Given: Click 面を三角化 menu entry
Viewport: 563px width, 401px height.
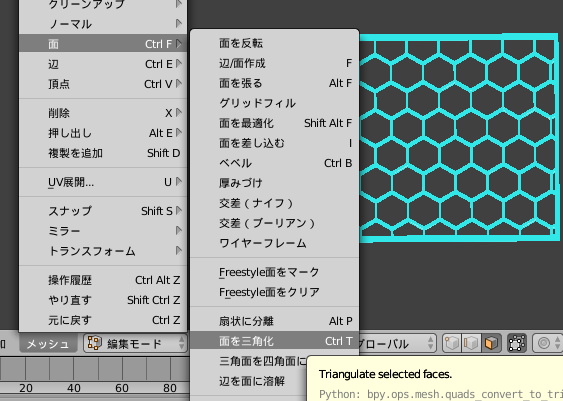Looking at the screenshot, I should tap(275, 341).
